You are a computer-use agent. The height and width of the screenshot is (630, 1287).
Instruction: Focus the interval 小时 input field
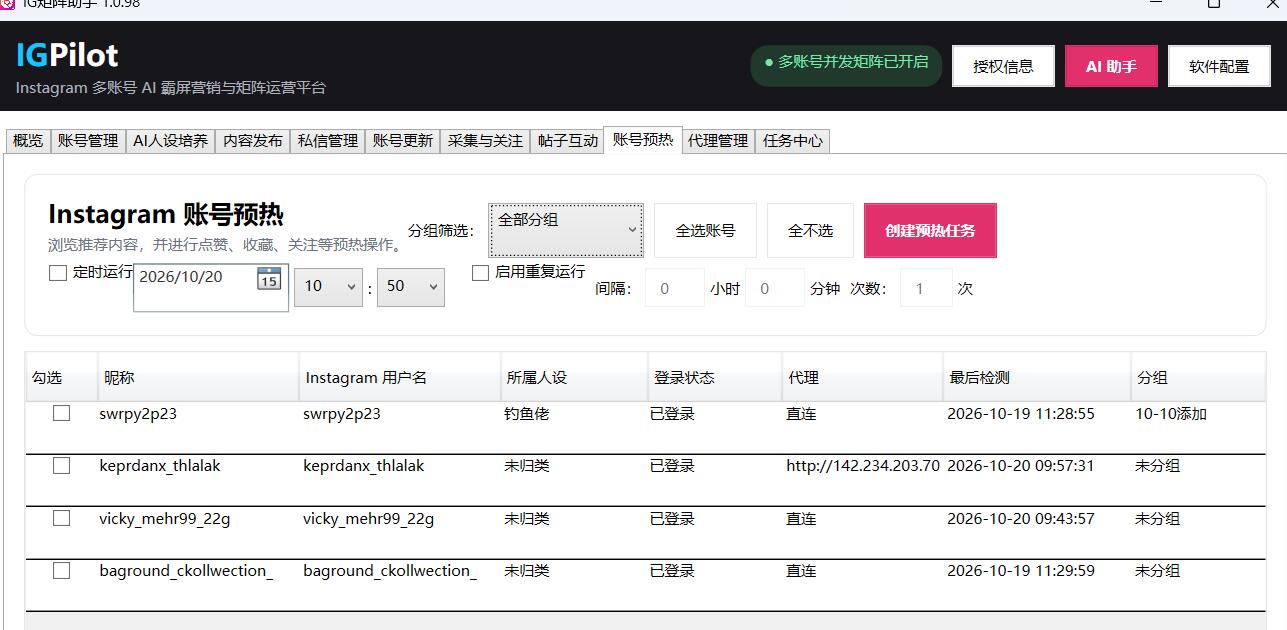(x=675, y=288)
